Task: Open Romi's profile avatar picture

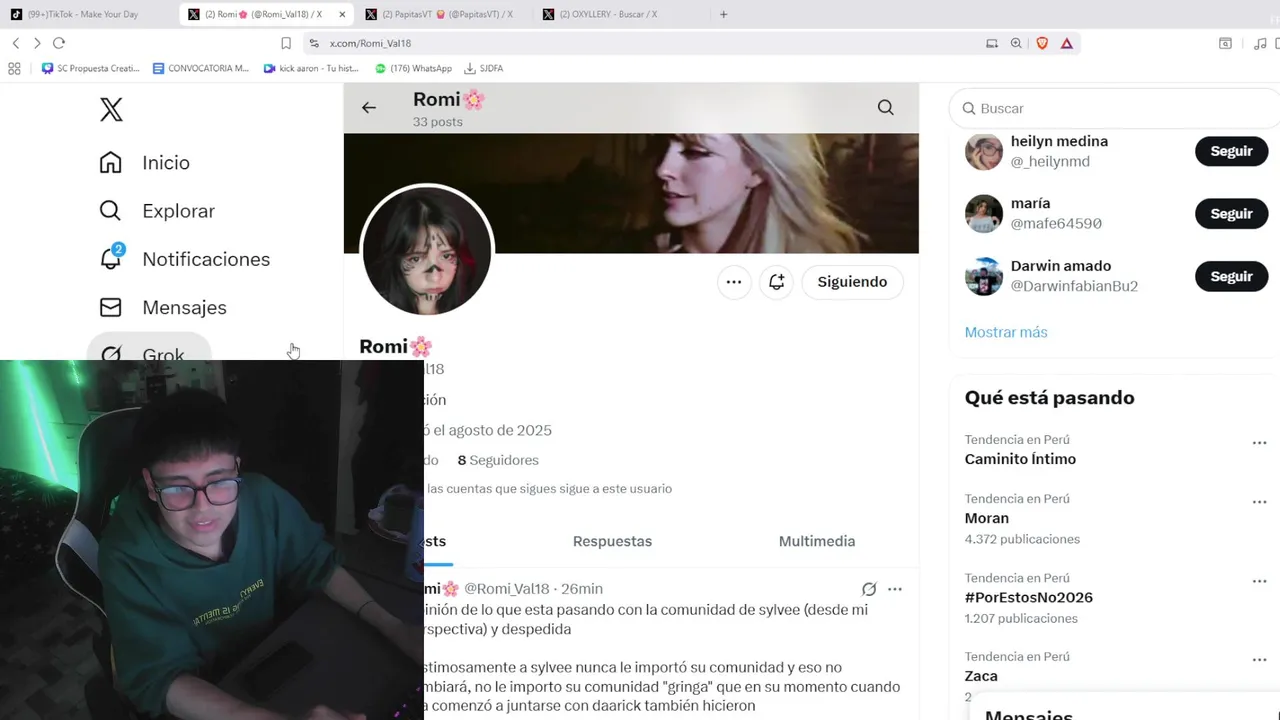Action: pyautogui.click(x=427, y=250)
